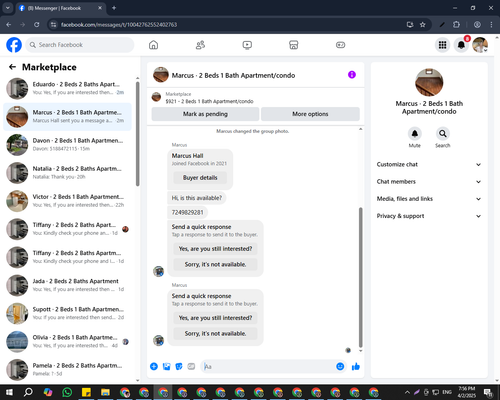500x400 pixels.
Task: Open the Chrome three-dot menu
Action: tap(491, 25)
